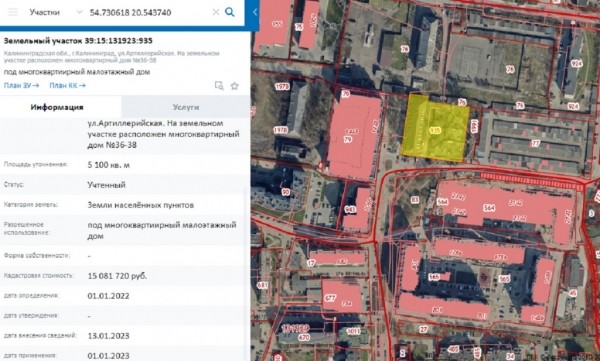Open the hamburger menu in the search bar
This screenshot has height=361, width=600.
click(13, 12)
